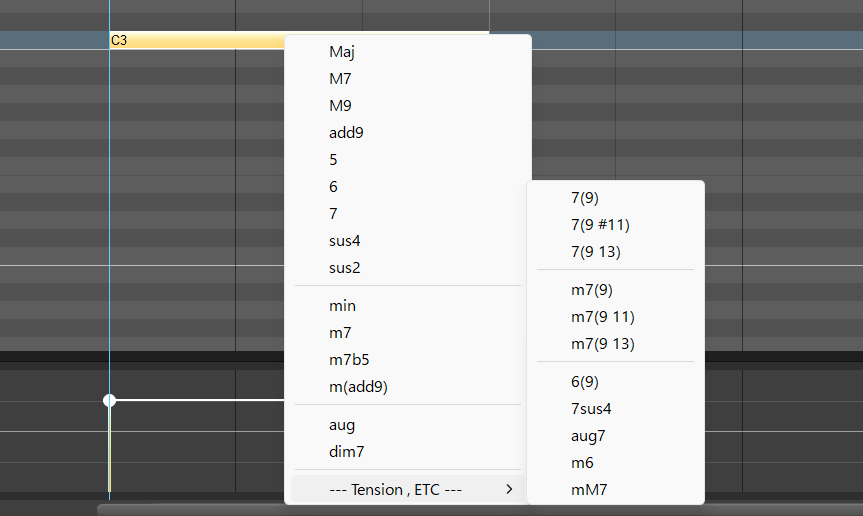This screenshot has width=863, height=516.
Task: Select m(add9) chord entry
Action: (x=358, y=387)
